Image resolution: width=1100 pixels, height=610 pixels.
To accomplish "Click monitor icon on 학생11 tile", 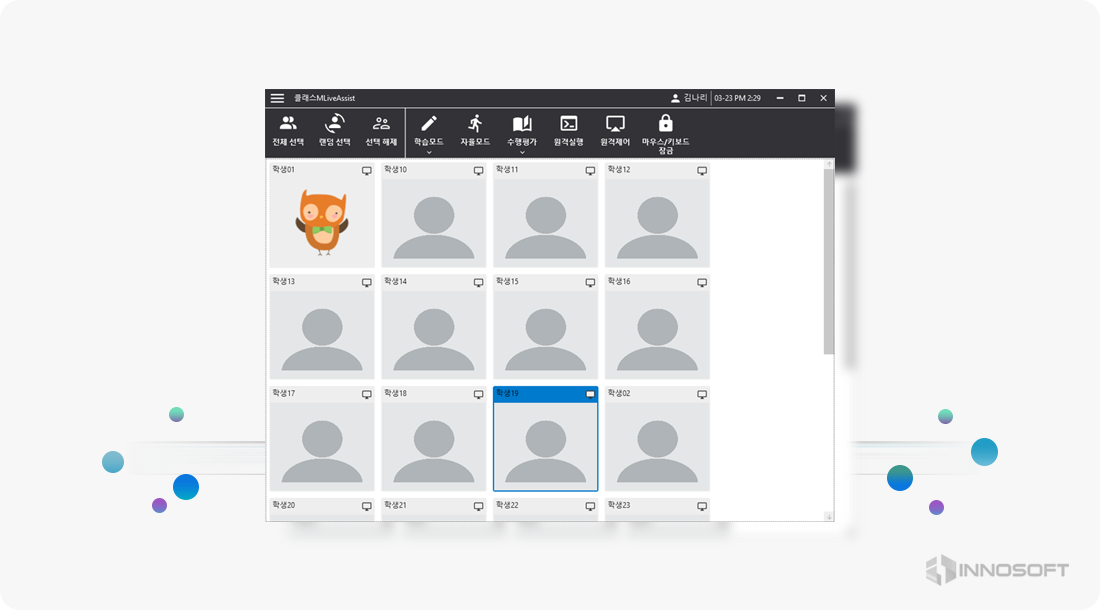I will 590,171.
